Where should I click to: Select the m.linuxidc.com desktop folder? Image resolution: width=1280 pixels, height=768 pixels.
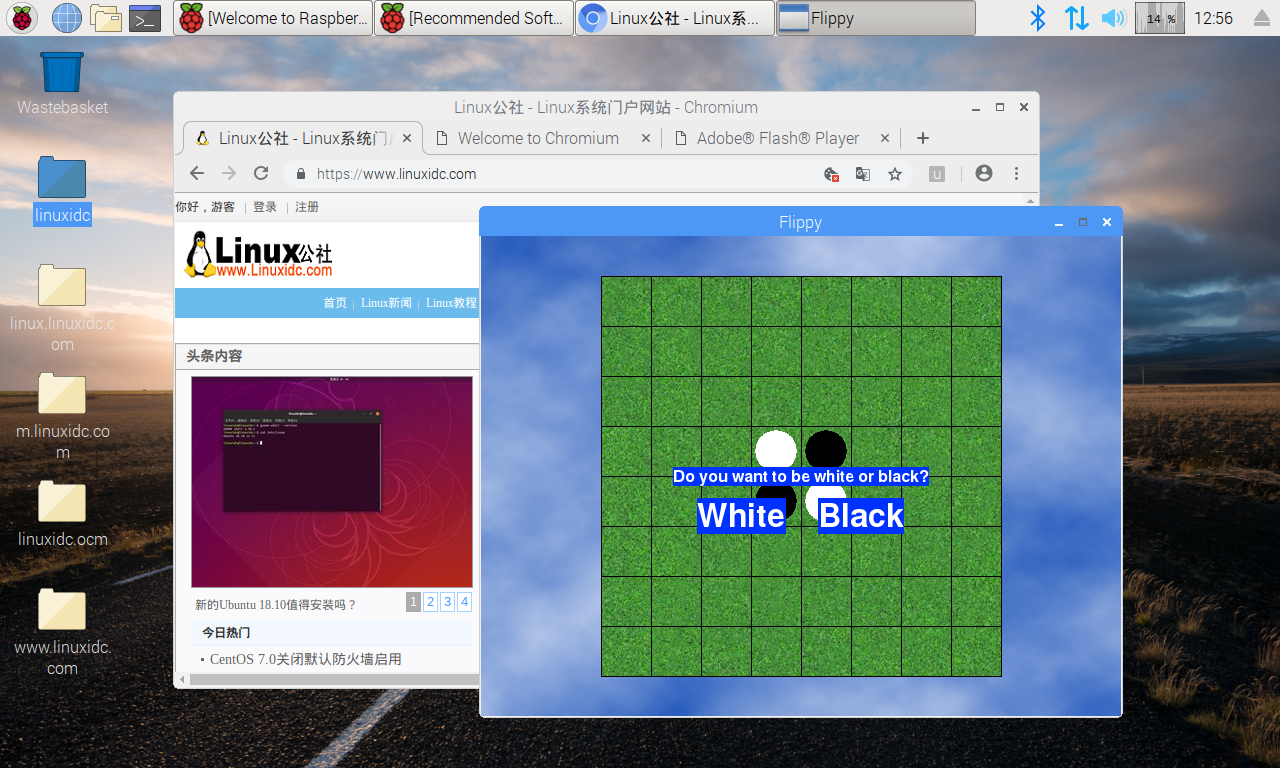[x=62, y=416]
